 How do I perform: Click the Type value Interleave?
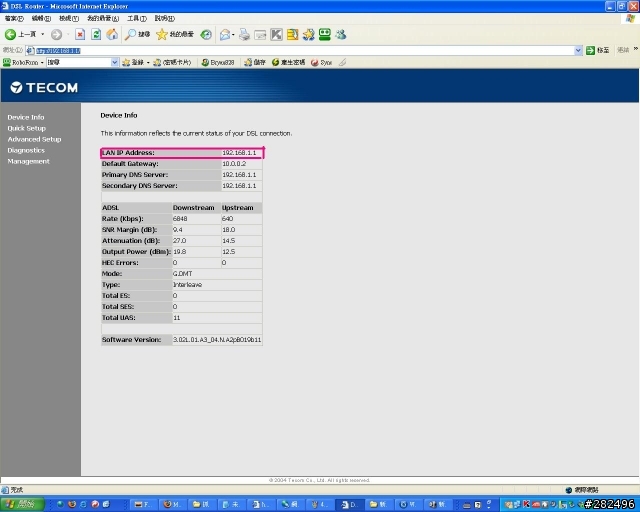[x=188, y=285]
